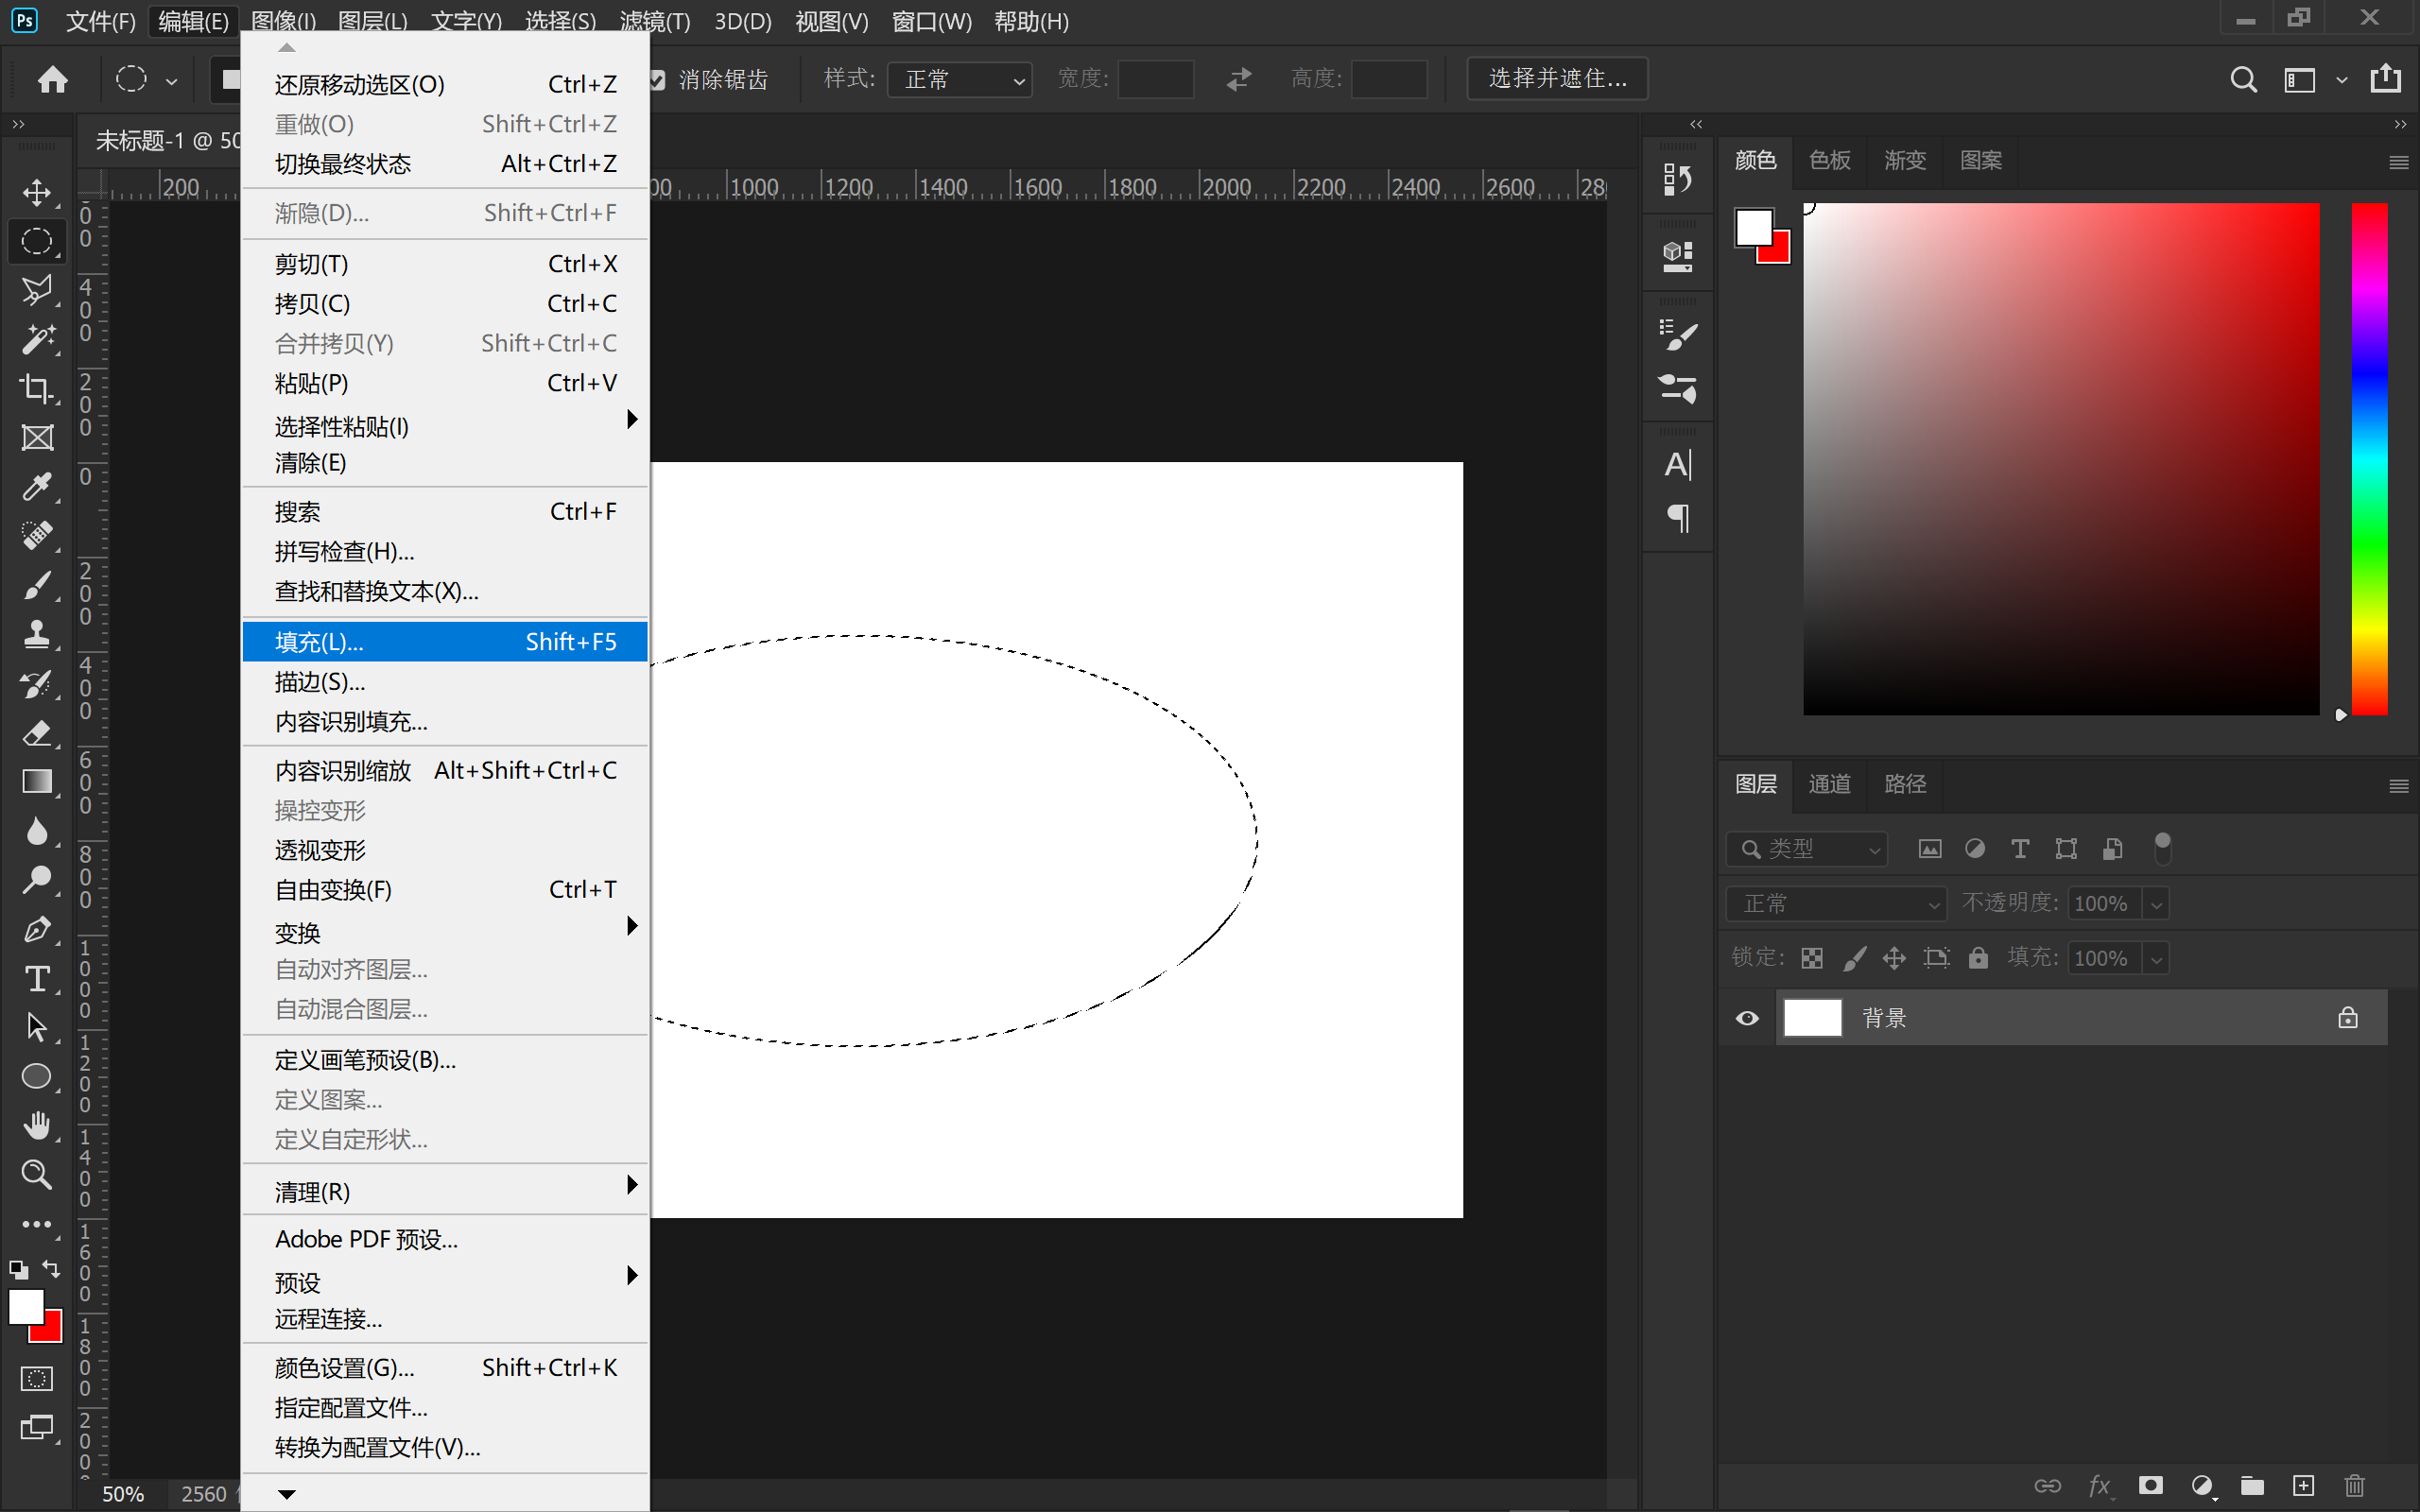Open the Character panel icon
The image size is (2420, 1512).
click(1677, 465)
